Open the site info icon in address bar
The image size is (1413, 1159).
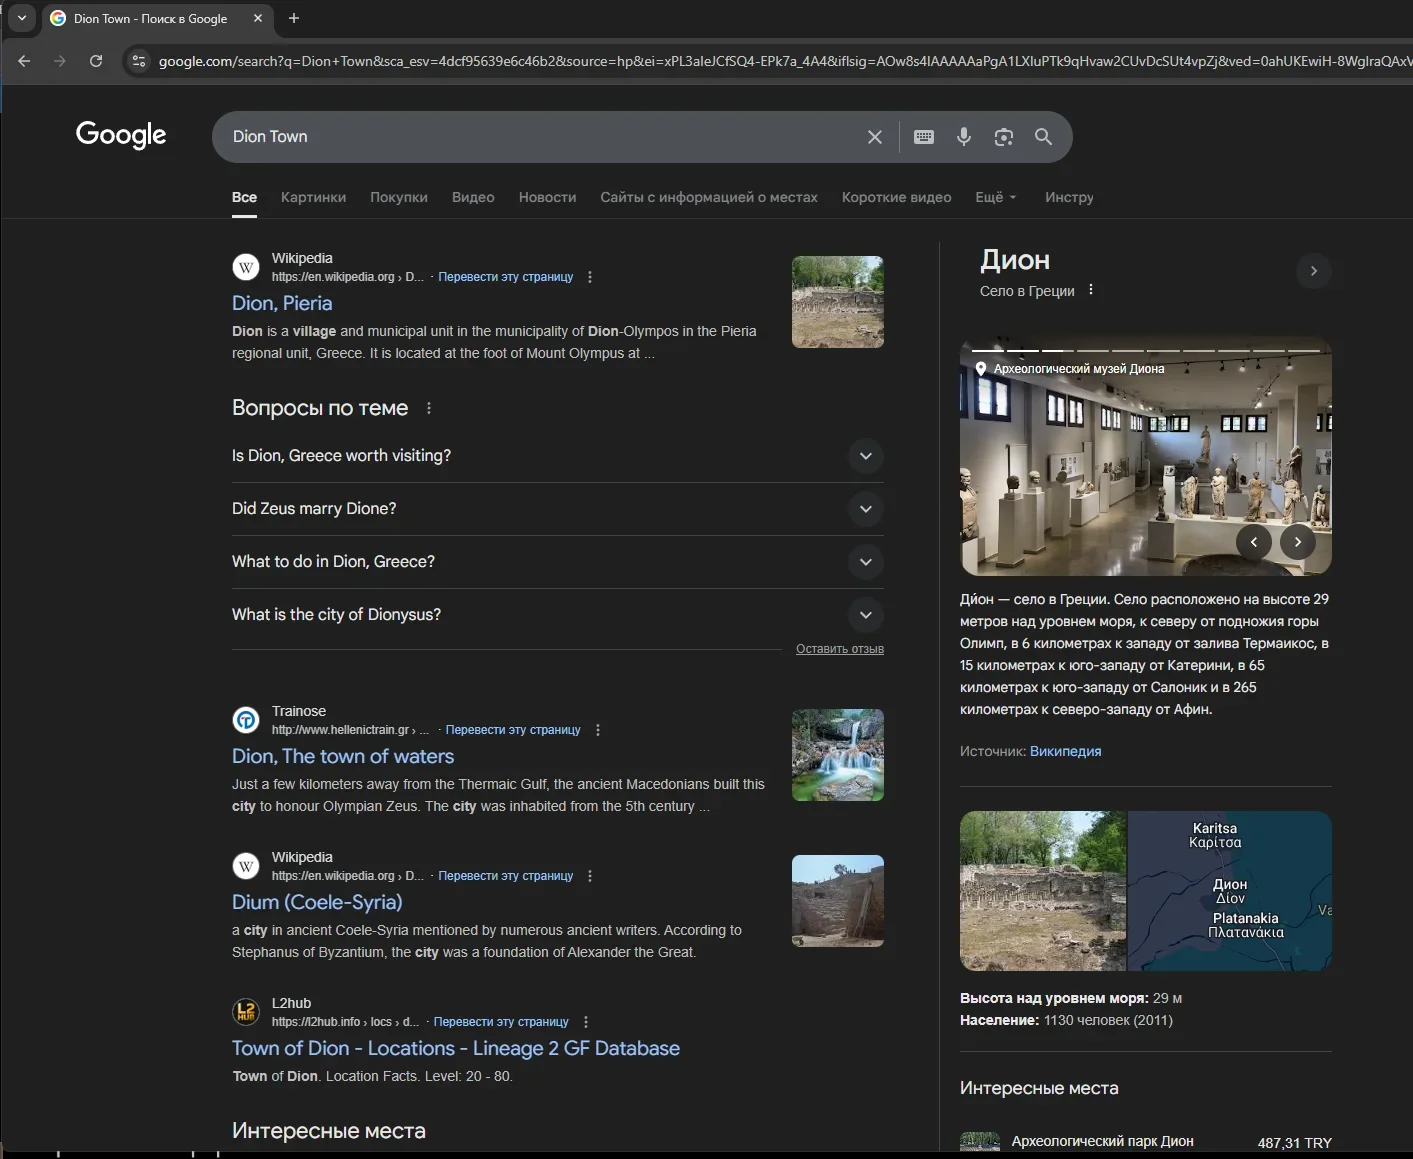(139, 61)
